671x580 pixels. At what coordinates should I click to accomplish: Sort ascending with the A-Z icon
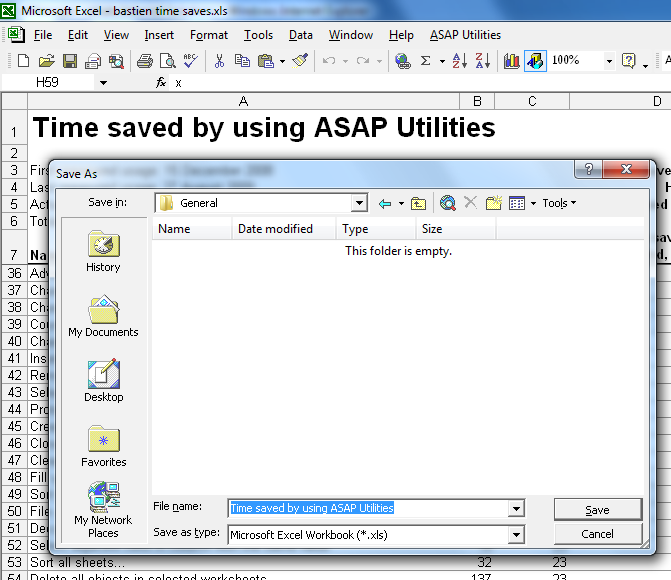460,61
